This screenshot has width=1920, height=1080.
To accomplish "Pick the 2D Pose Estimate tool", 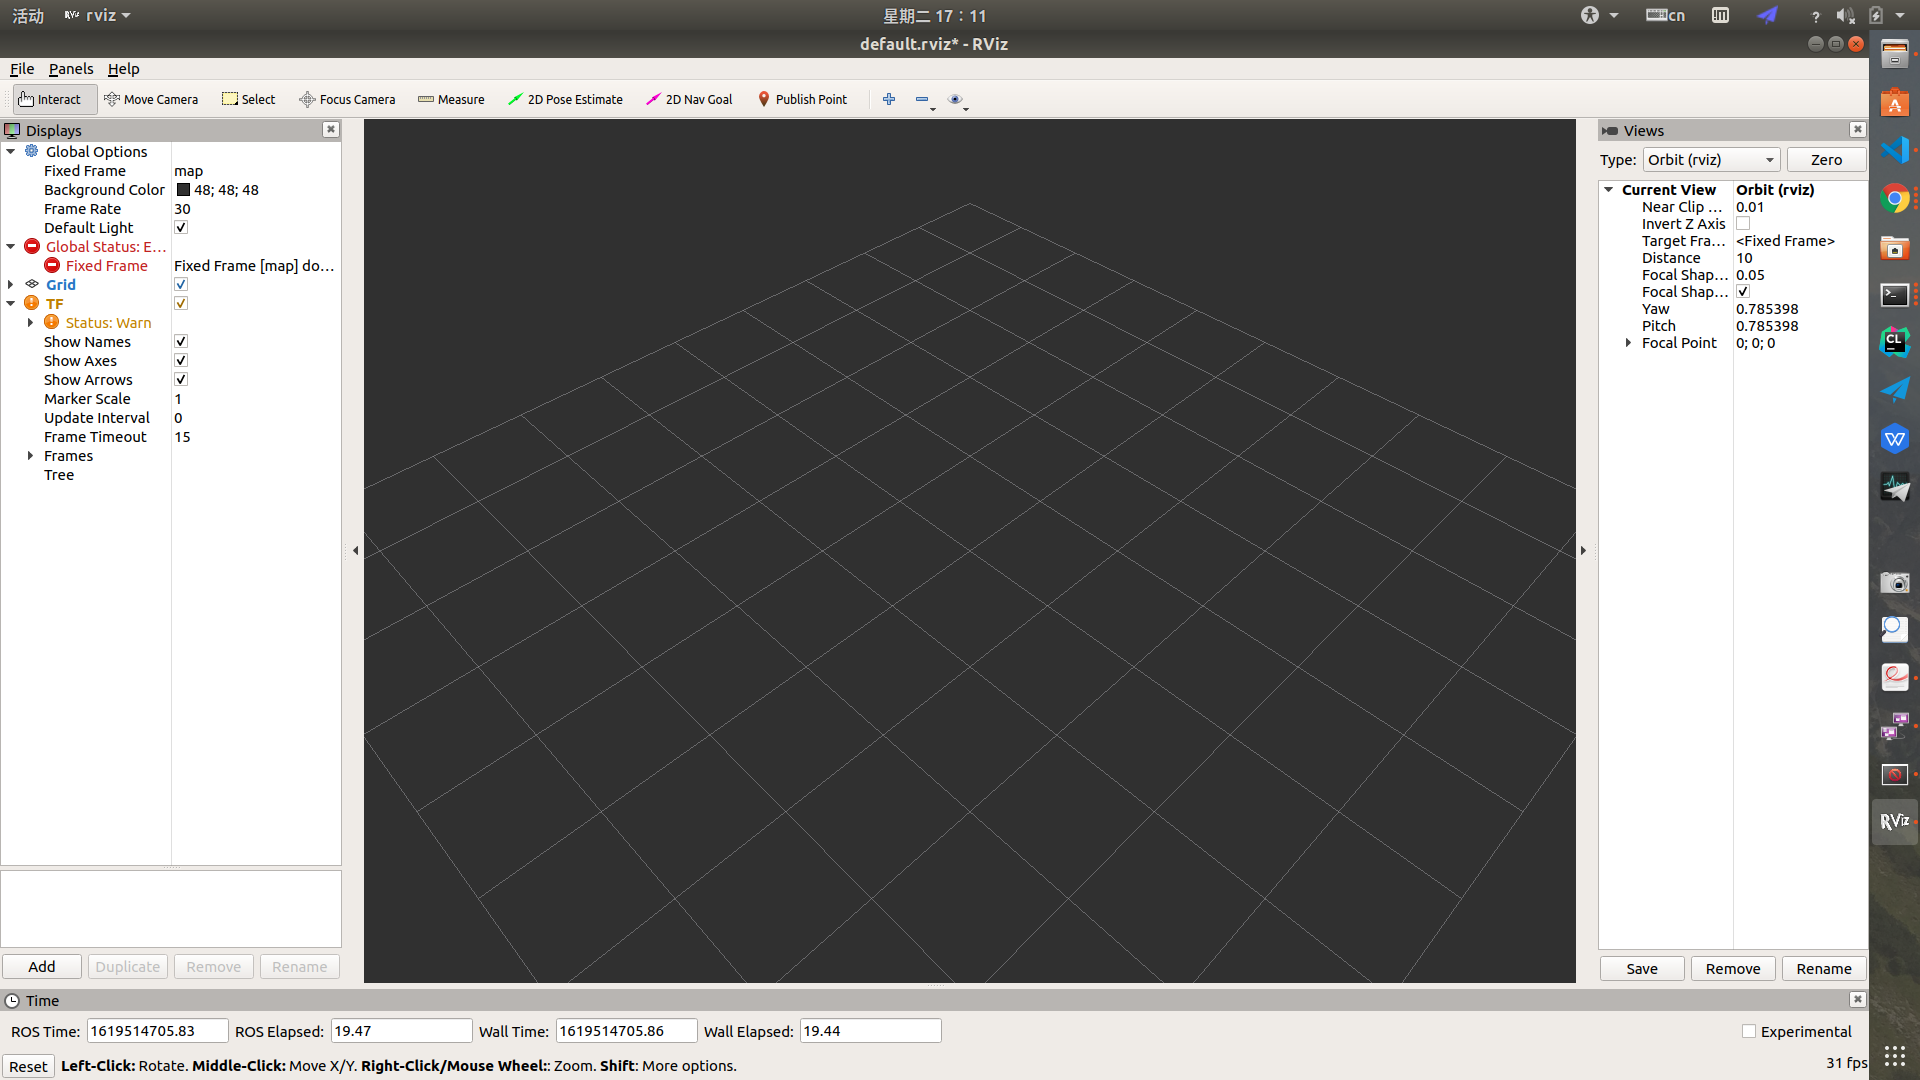I will (x=565, y=99).
